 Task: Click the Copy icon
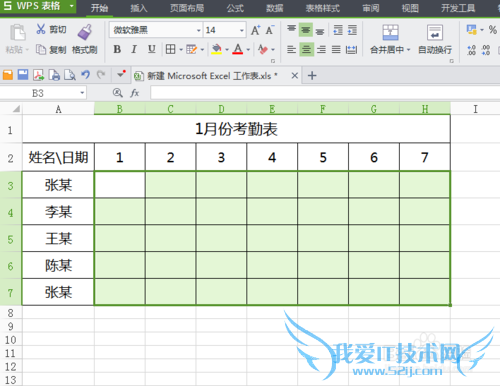[41, 50]
